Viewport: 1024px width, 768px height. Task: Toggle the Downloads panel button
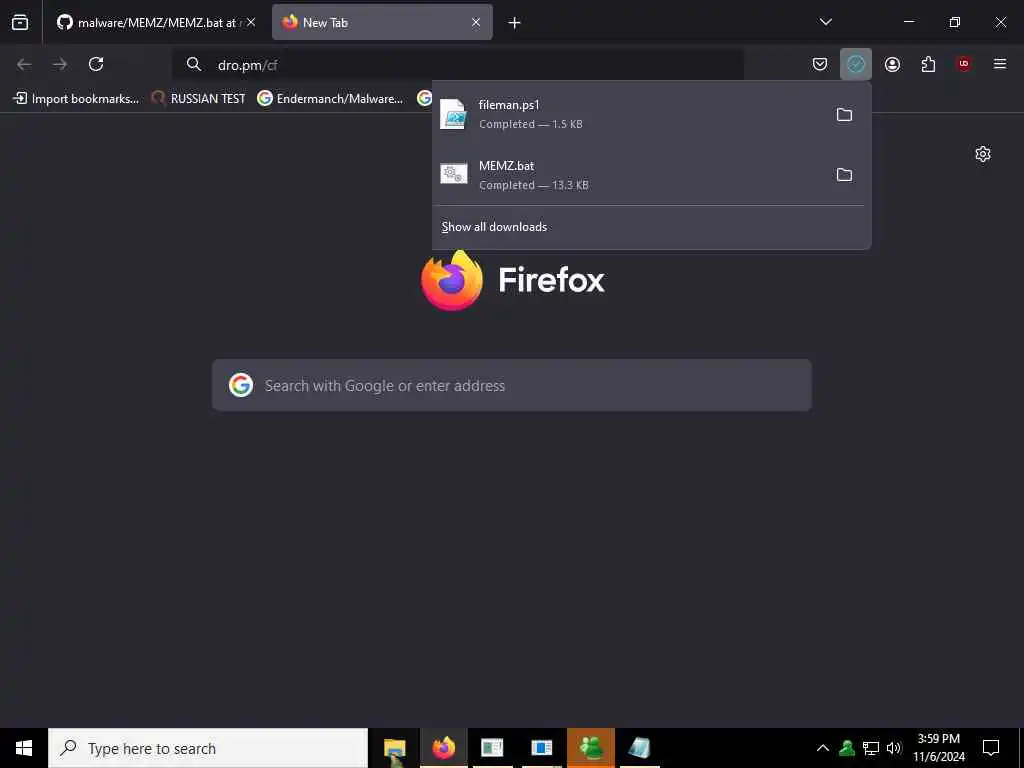coord(856,64)
